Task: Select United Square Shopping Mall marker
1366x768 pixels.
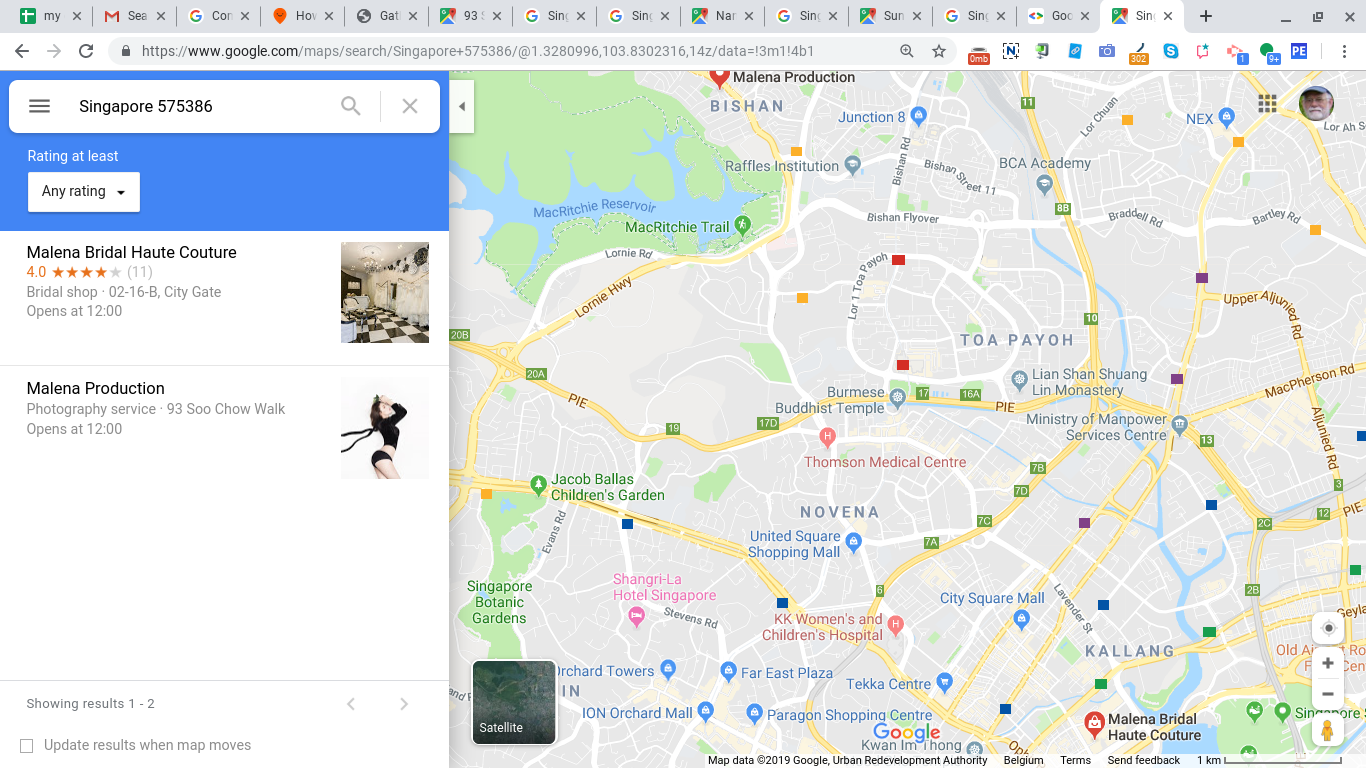Action: click(853, 541)
